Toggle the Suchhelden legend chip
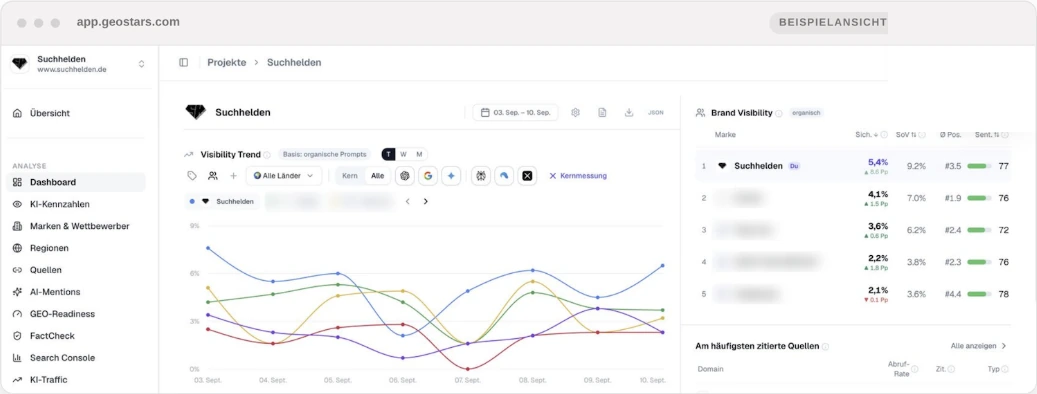This screenshot has height=394, width=1037. (222, 201)
